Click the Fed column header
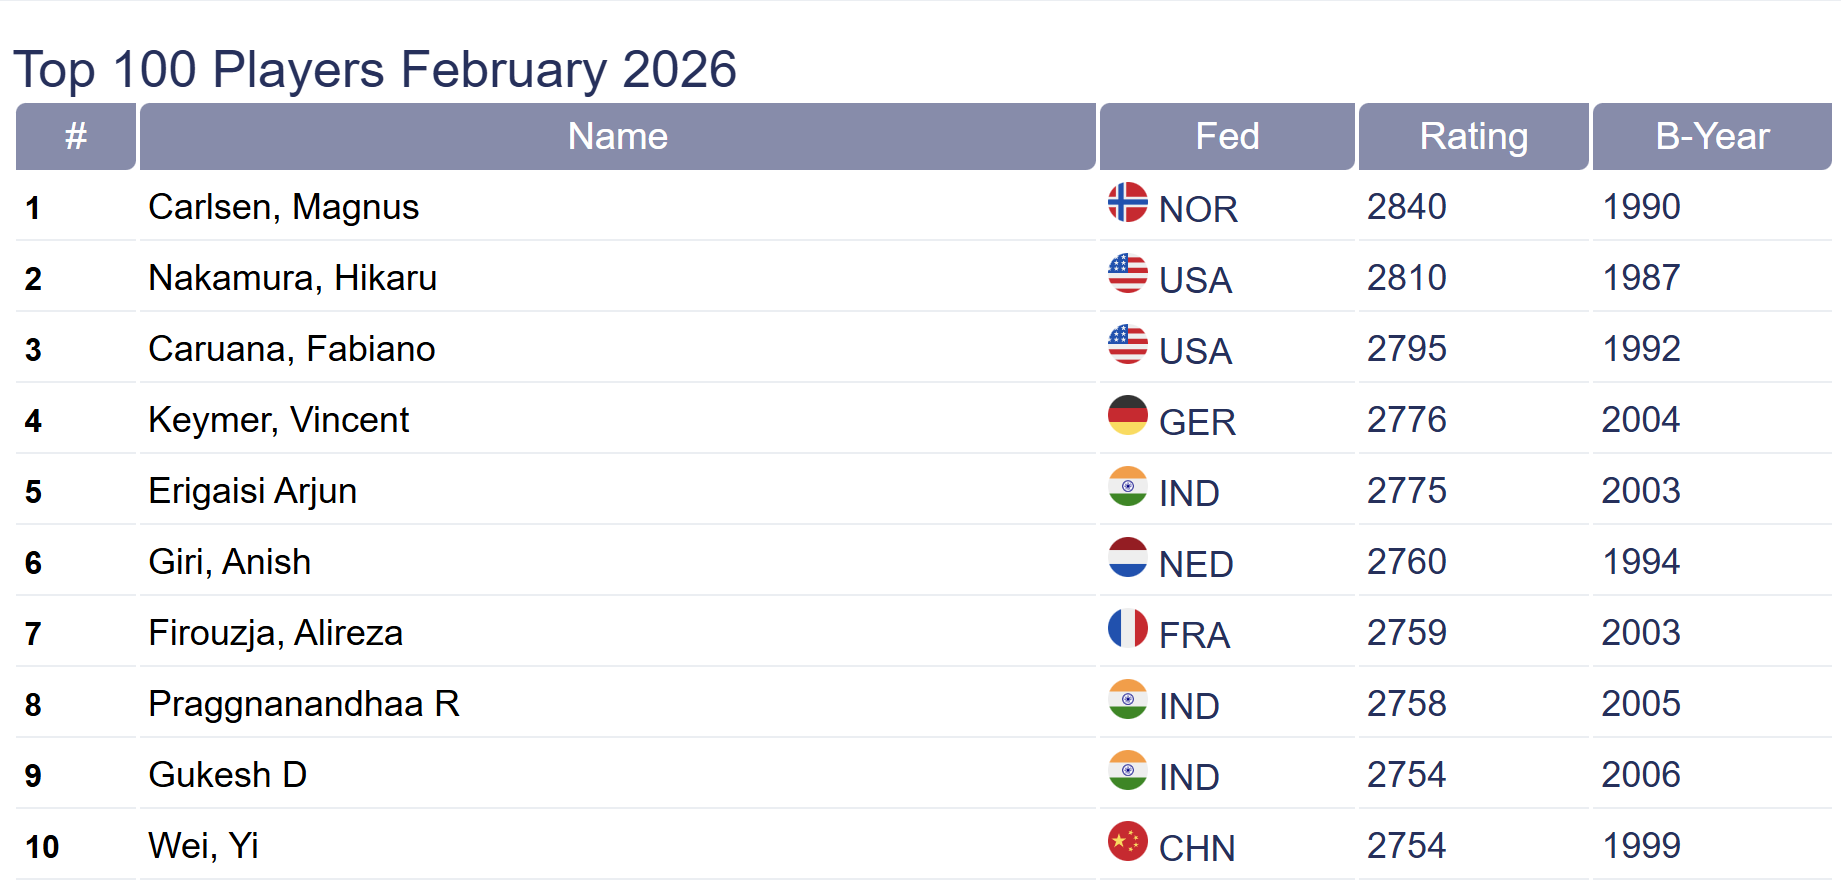The image size is (1841, 880). pyautogui.click(x=1227, y=136)
